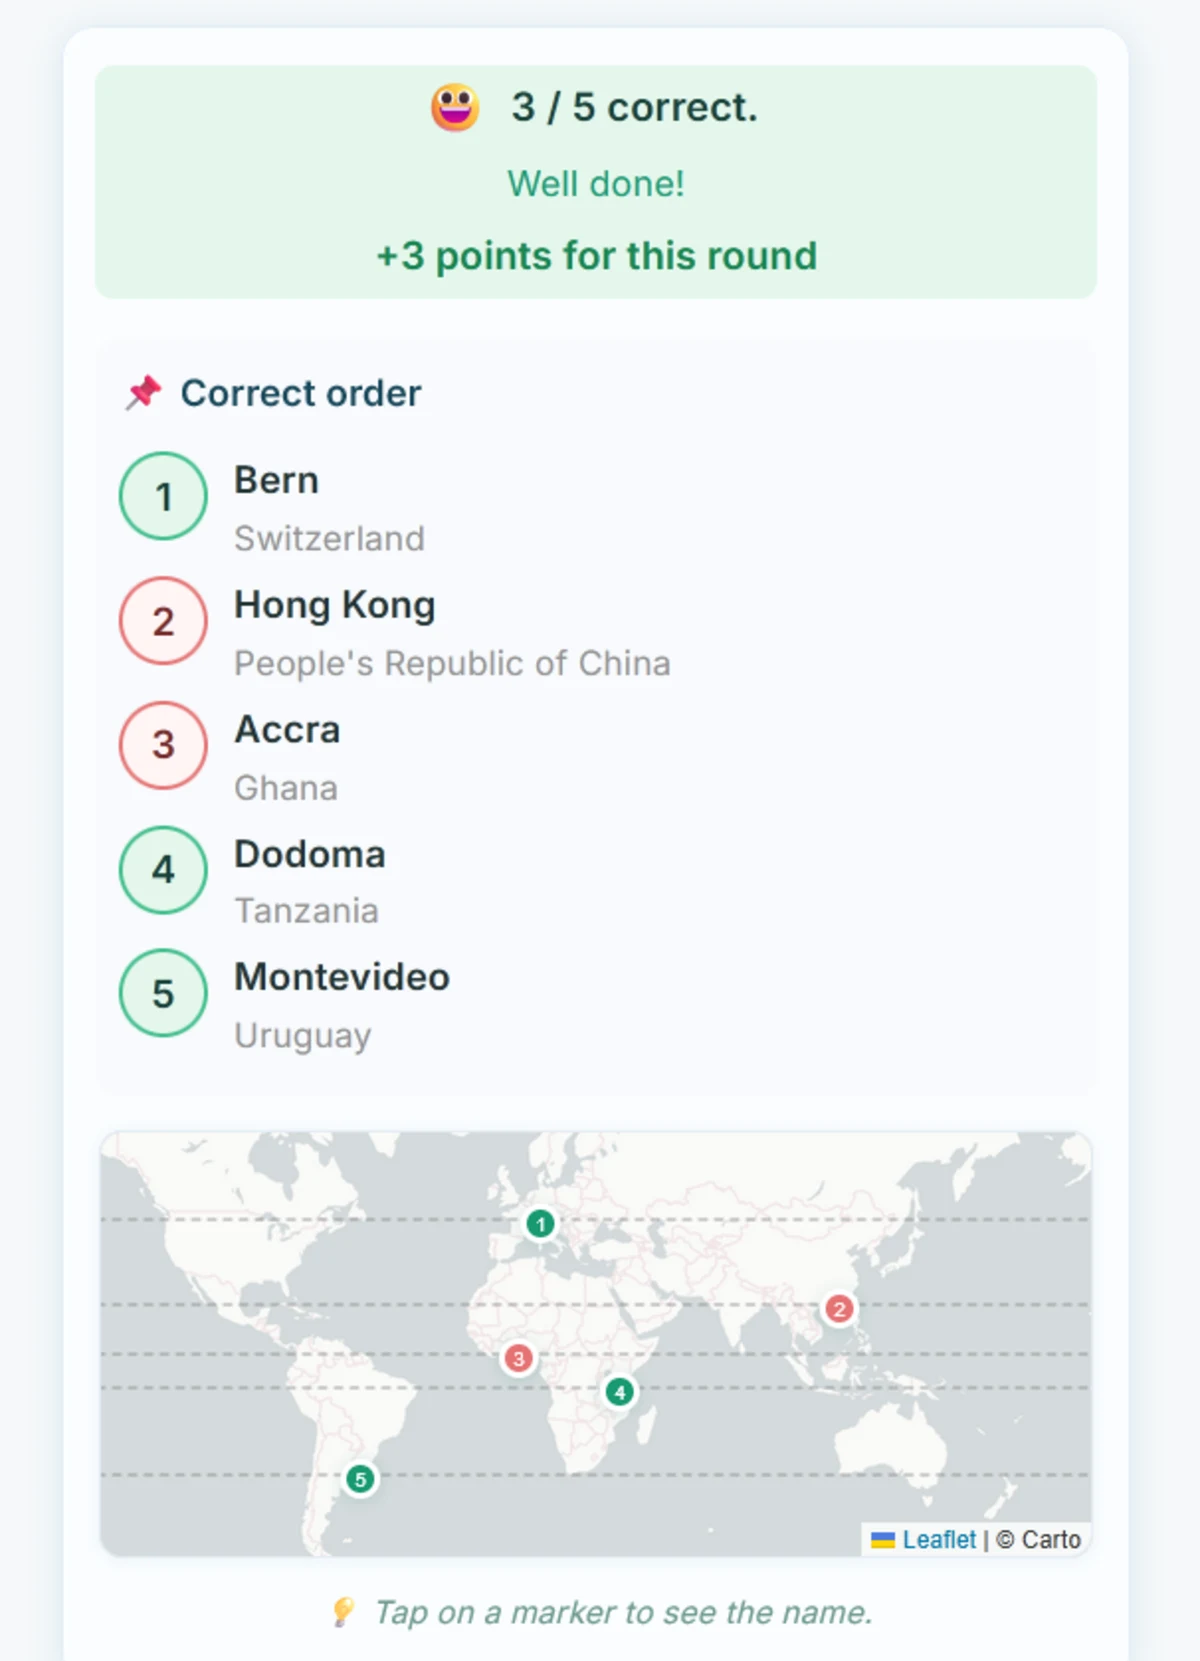The width and height of the screenshot is (1200, 1661).
Task: Click the lightbulb hint icon below the map
Action: [x=343, y=1611]
